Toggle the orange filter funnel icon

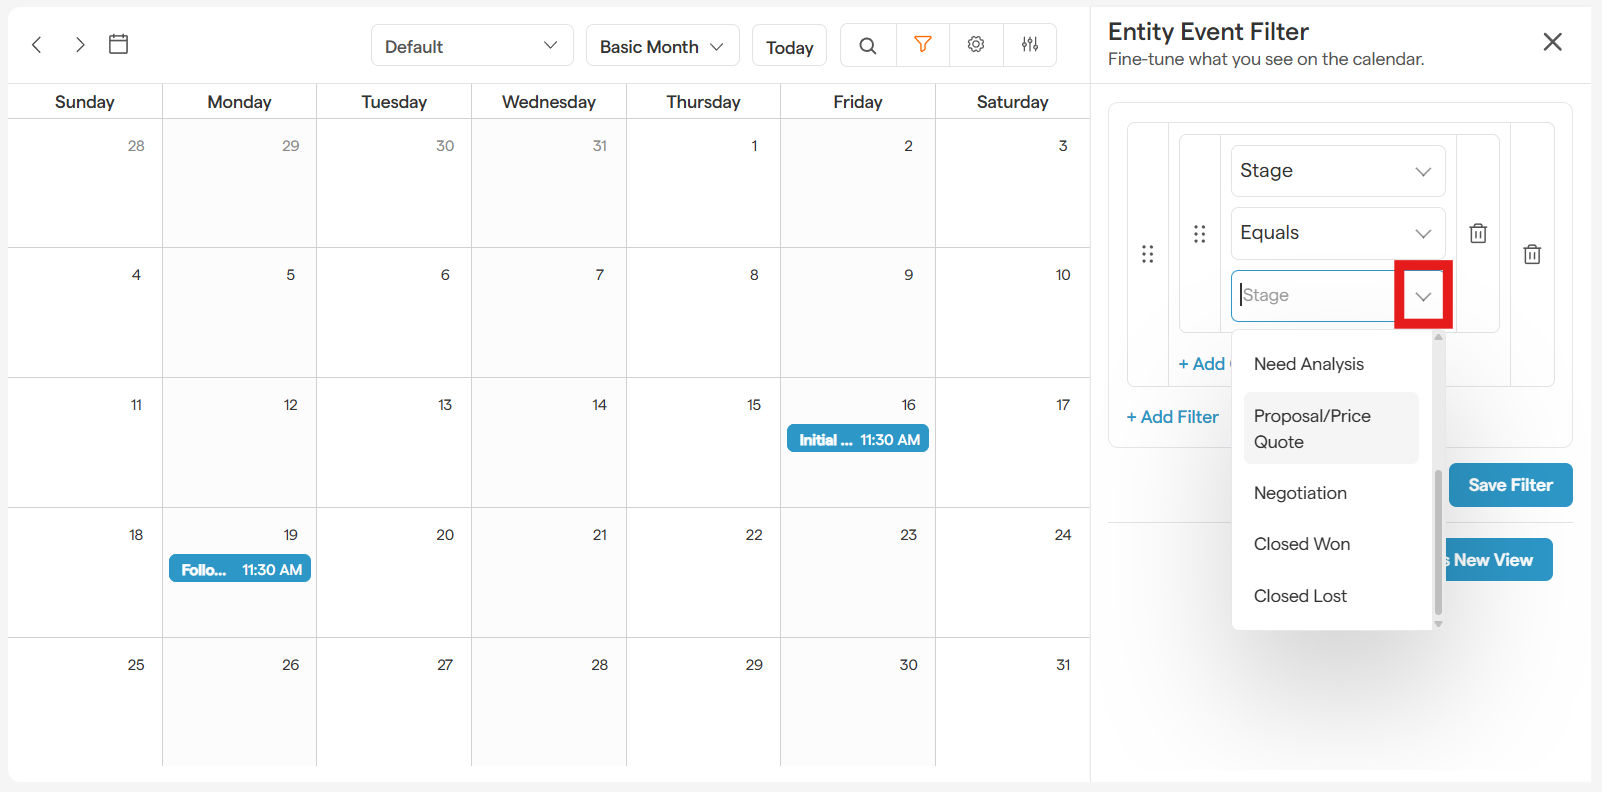coord(923,45)
